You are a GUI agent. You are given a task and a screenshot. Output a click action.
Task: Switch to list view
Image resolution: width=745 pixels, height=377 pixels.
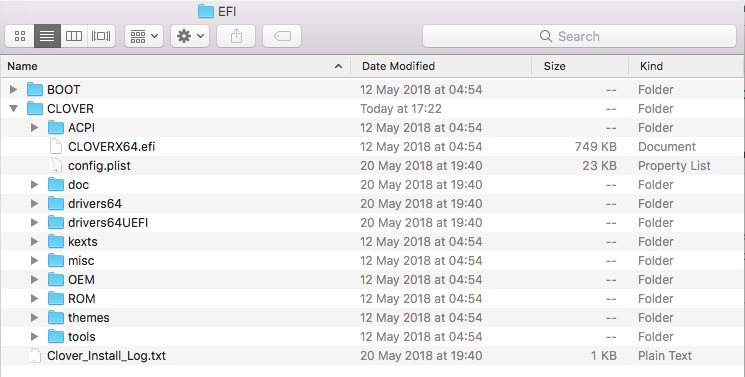(x=47, y=36)
